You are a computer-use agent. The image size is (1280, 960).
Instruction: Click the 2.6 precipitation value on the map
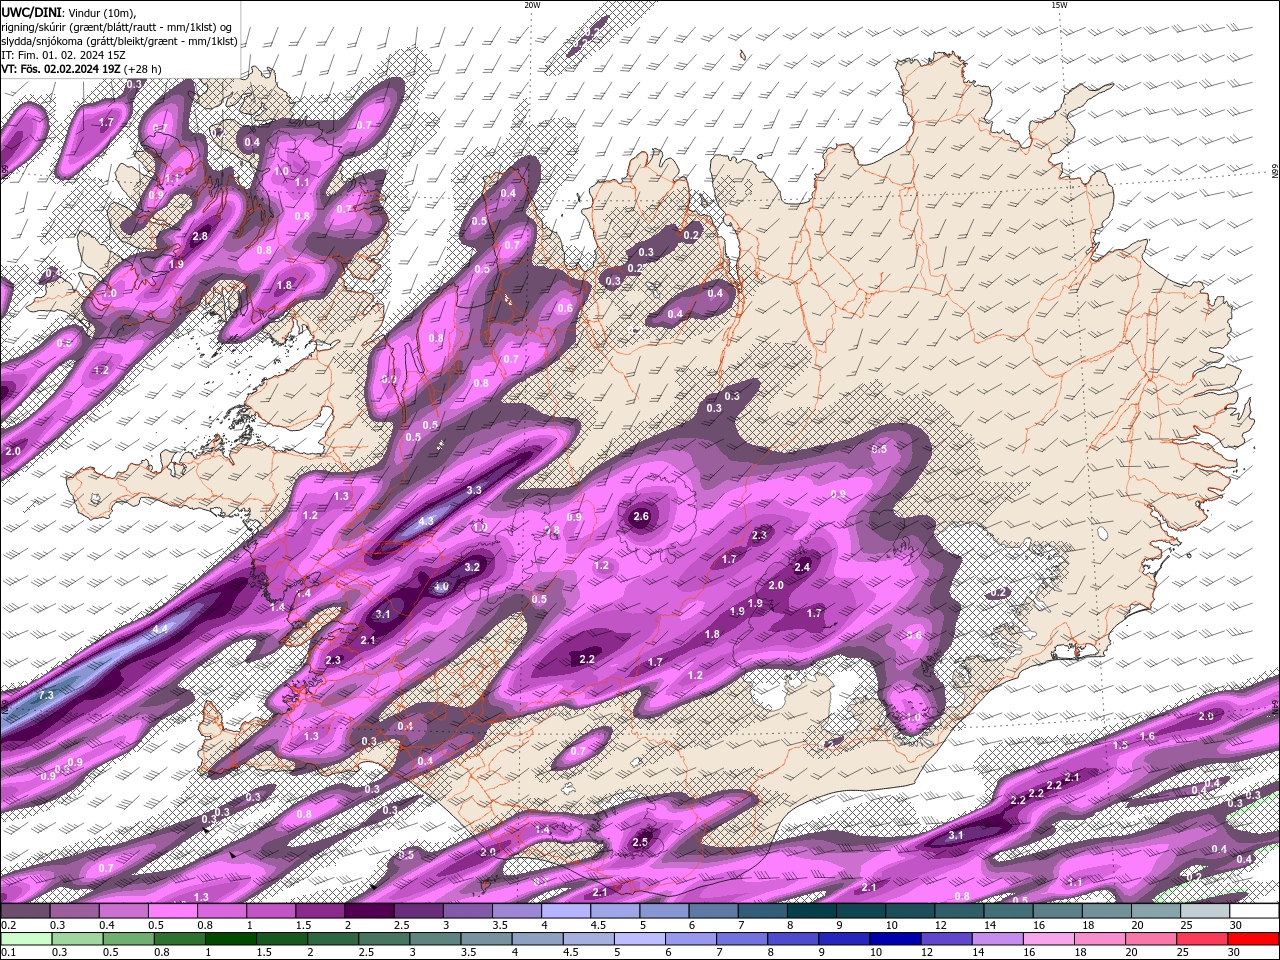pos(641,516)
